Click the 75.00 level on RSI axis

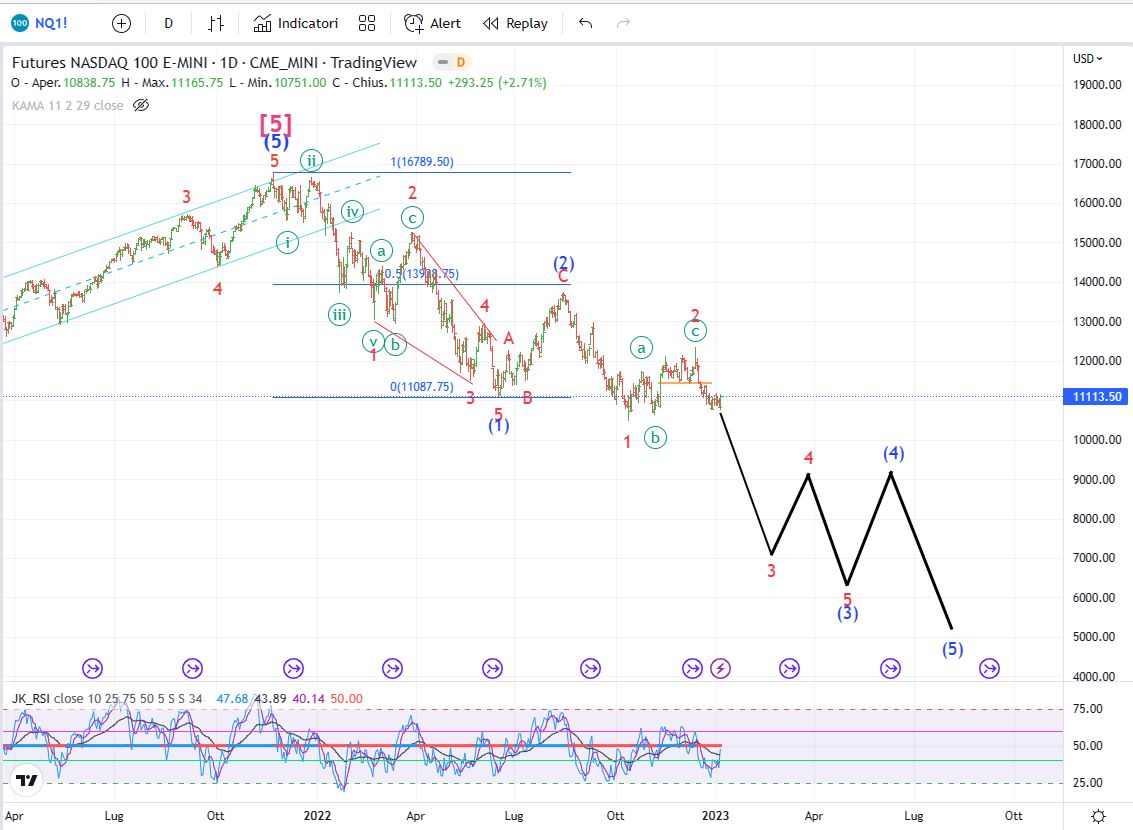coord(1087,709)
